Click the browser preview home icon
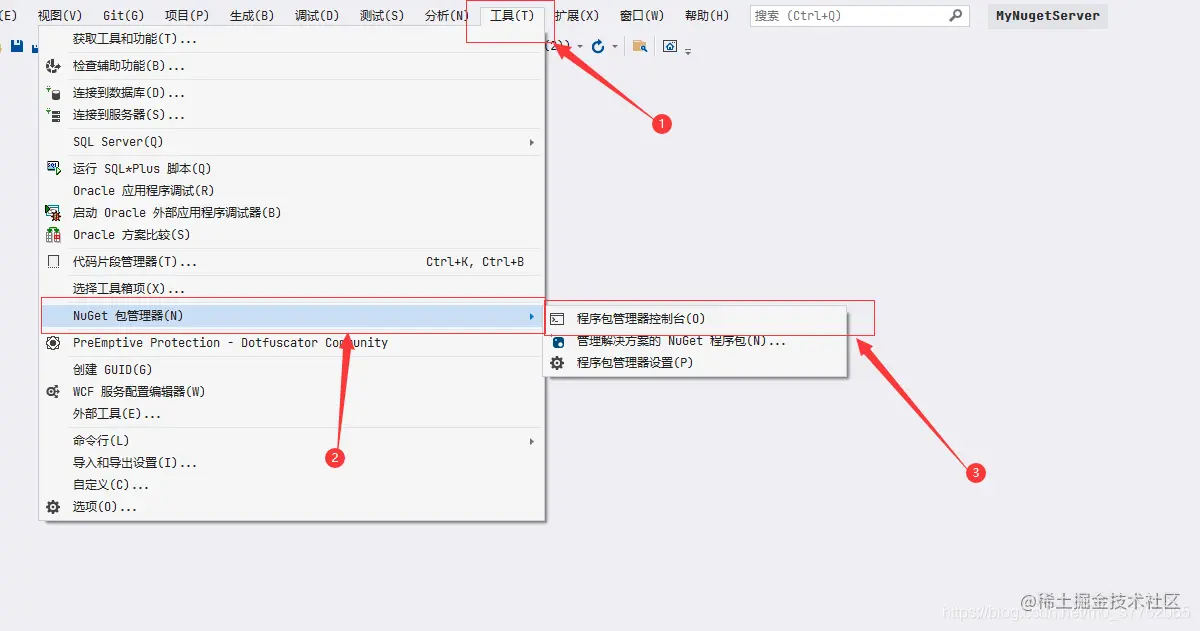Viewport: 1200px width, 631px height. point(669,46)
